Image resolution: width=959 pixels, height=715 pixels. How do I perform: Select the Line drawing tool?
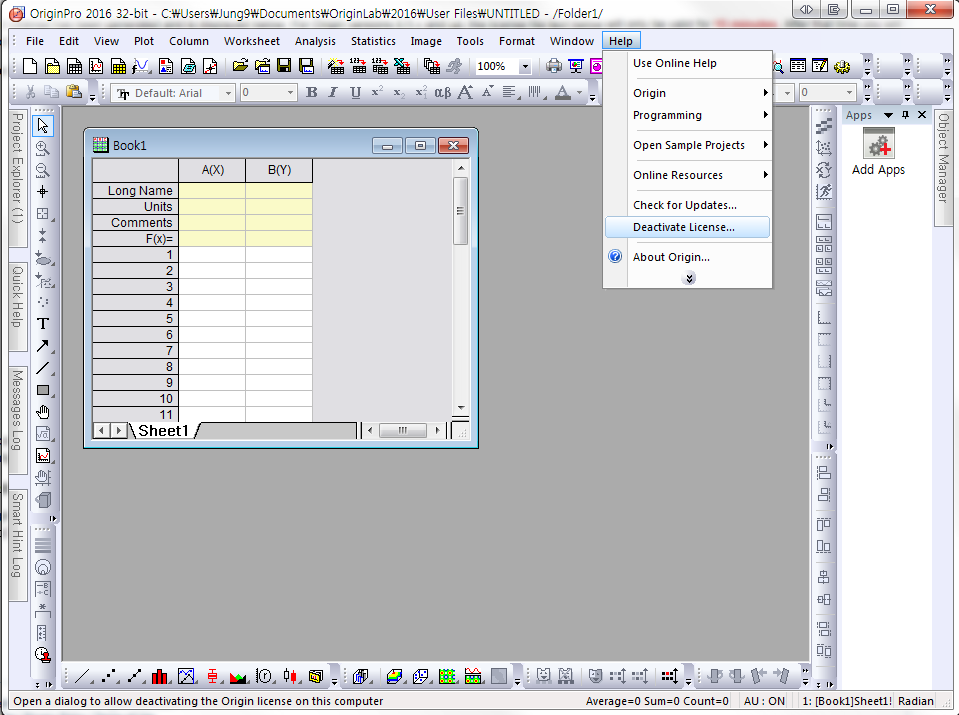click(x=43, y=368)
